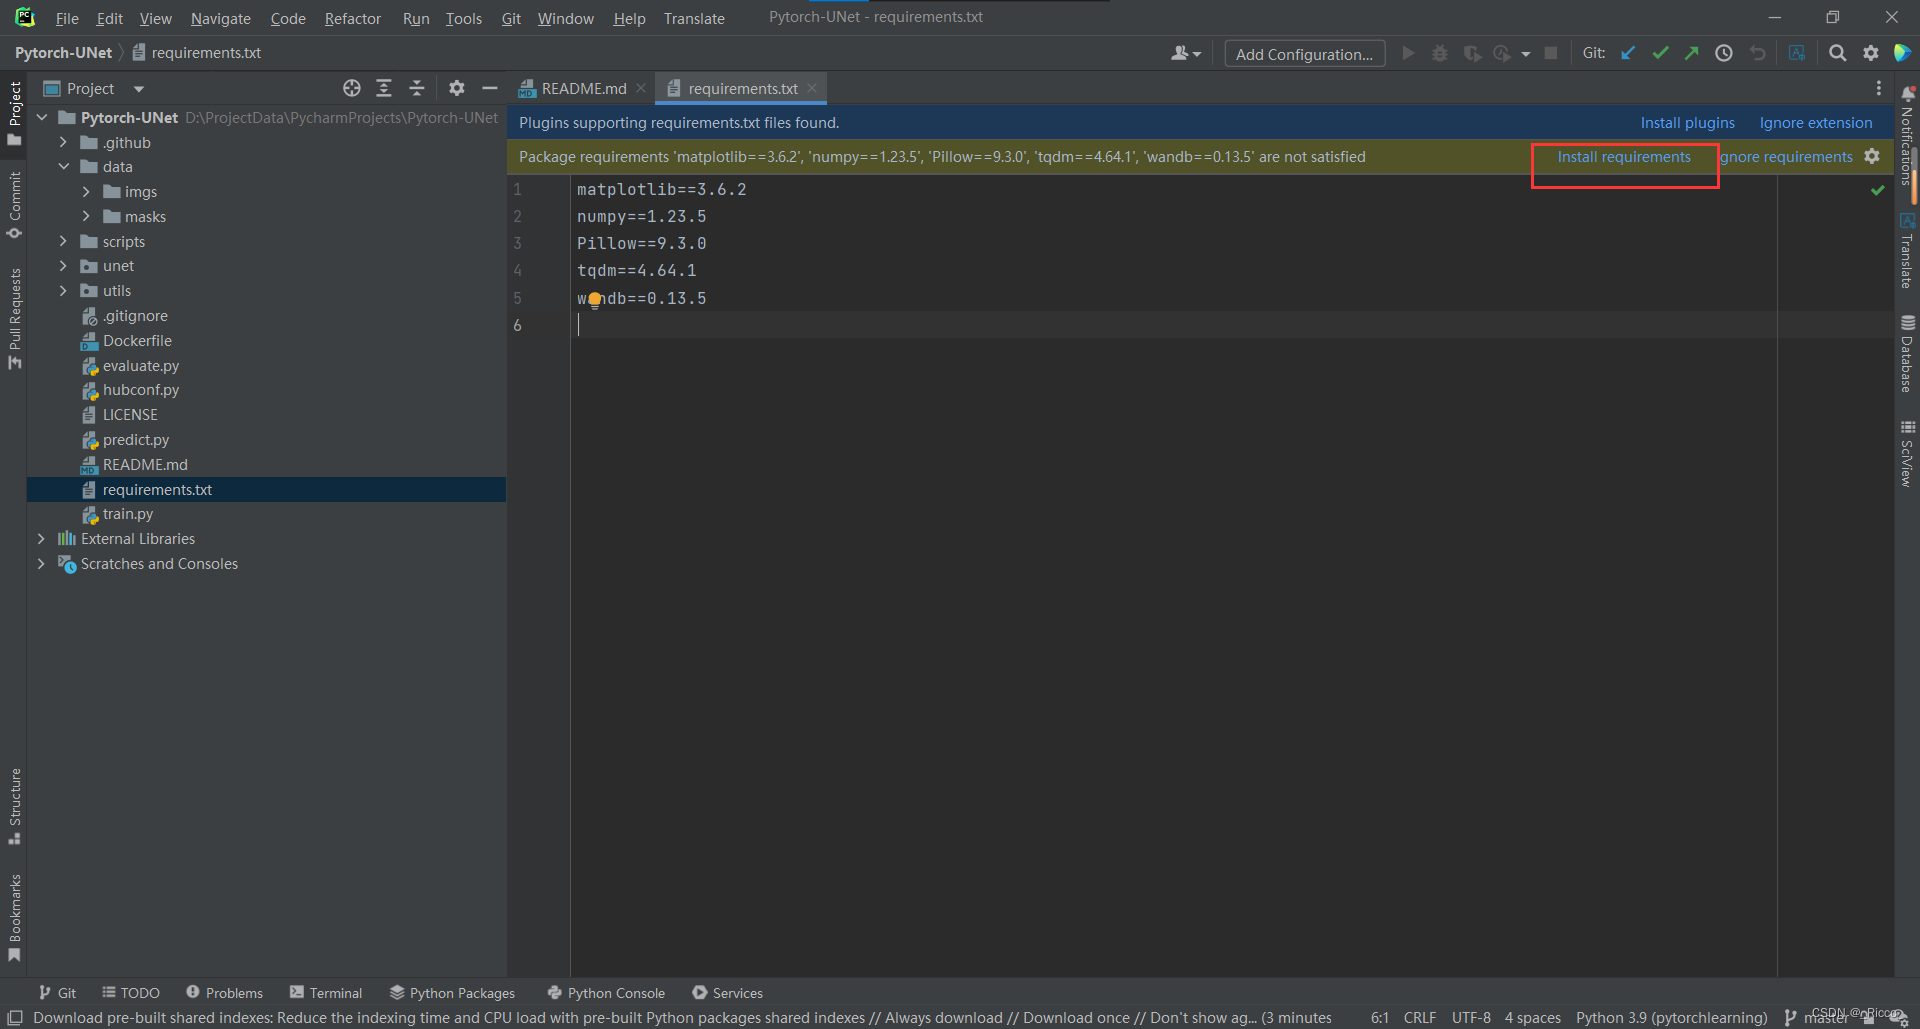Click the Select Opened File target icon
Screen dimensions: 1920x1029
click(352, 88)
